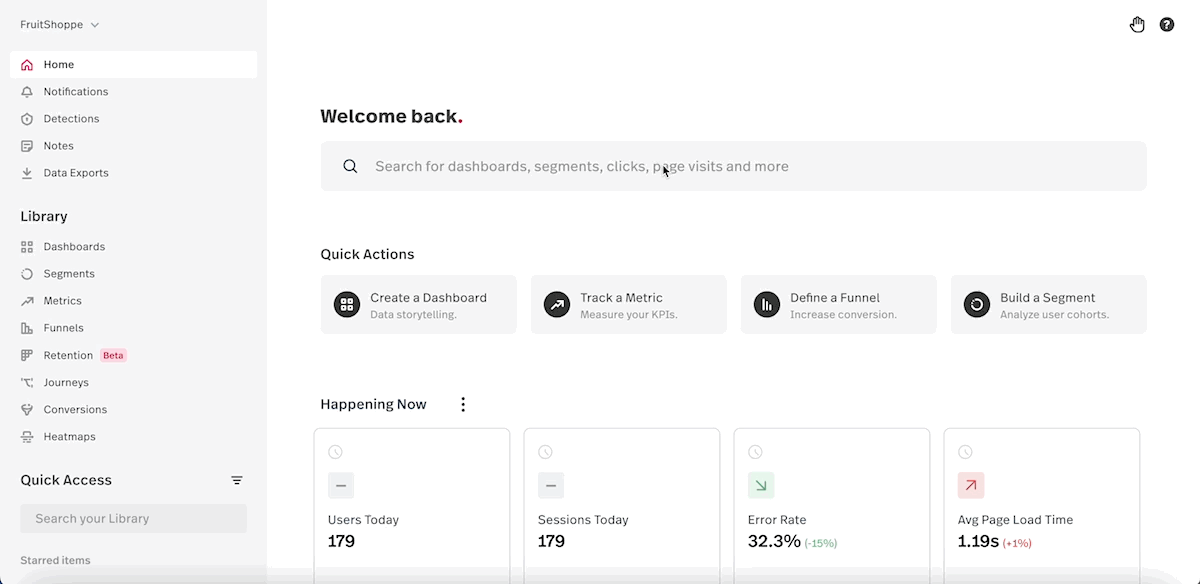Open the Happening Now three-dot menu
Screen dimensions: 1200x584
point(463,405)
